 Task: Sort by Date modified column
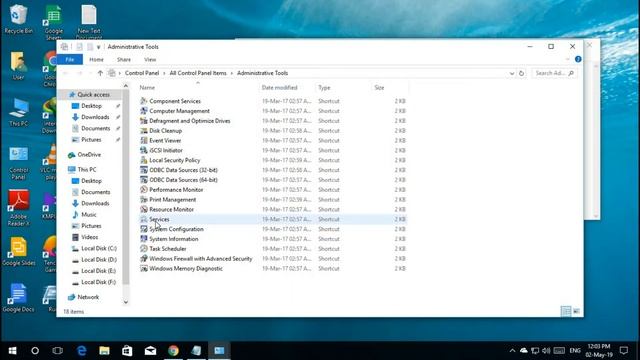pyautogui.click(x=279, y=87)
